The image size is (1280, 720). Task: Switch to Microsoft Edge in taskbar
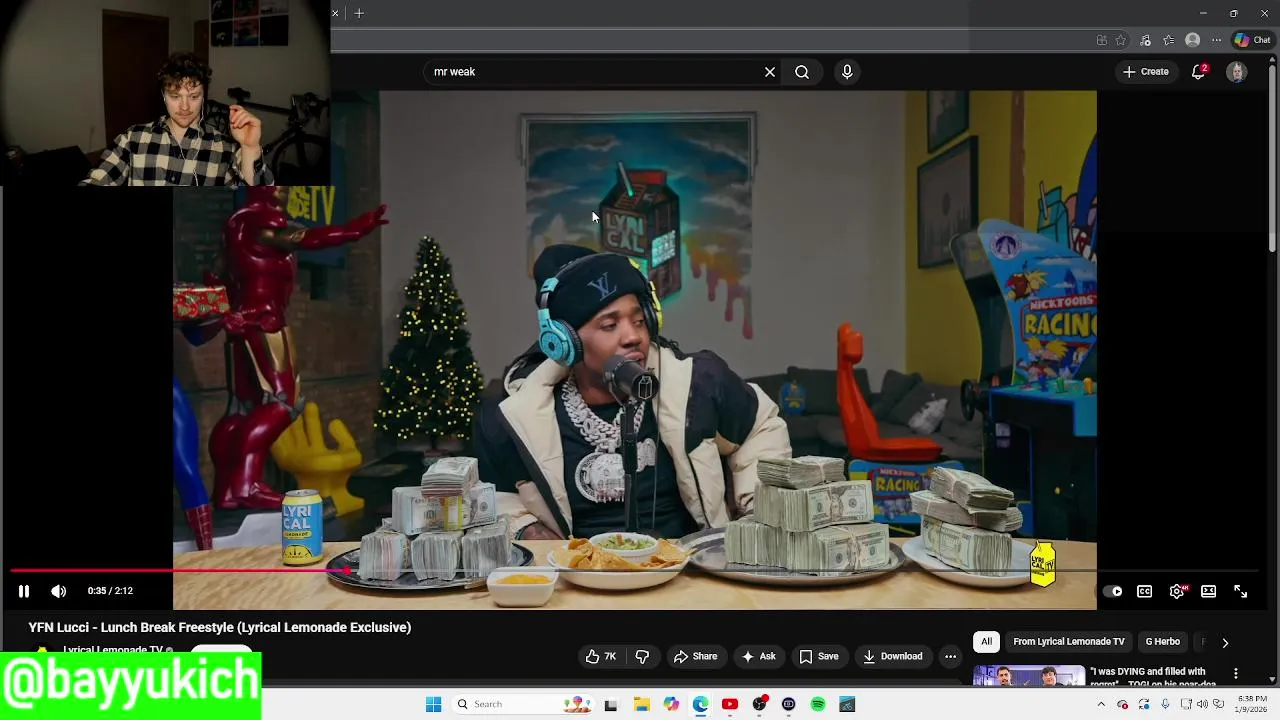pos(700,704)
